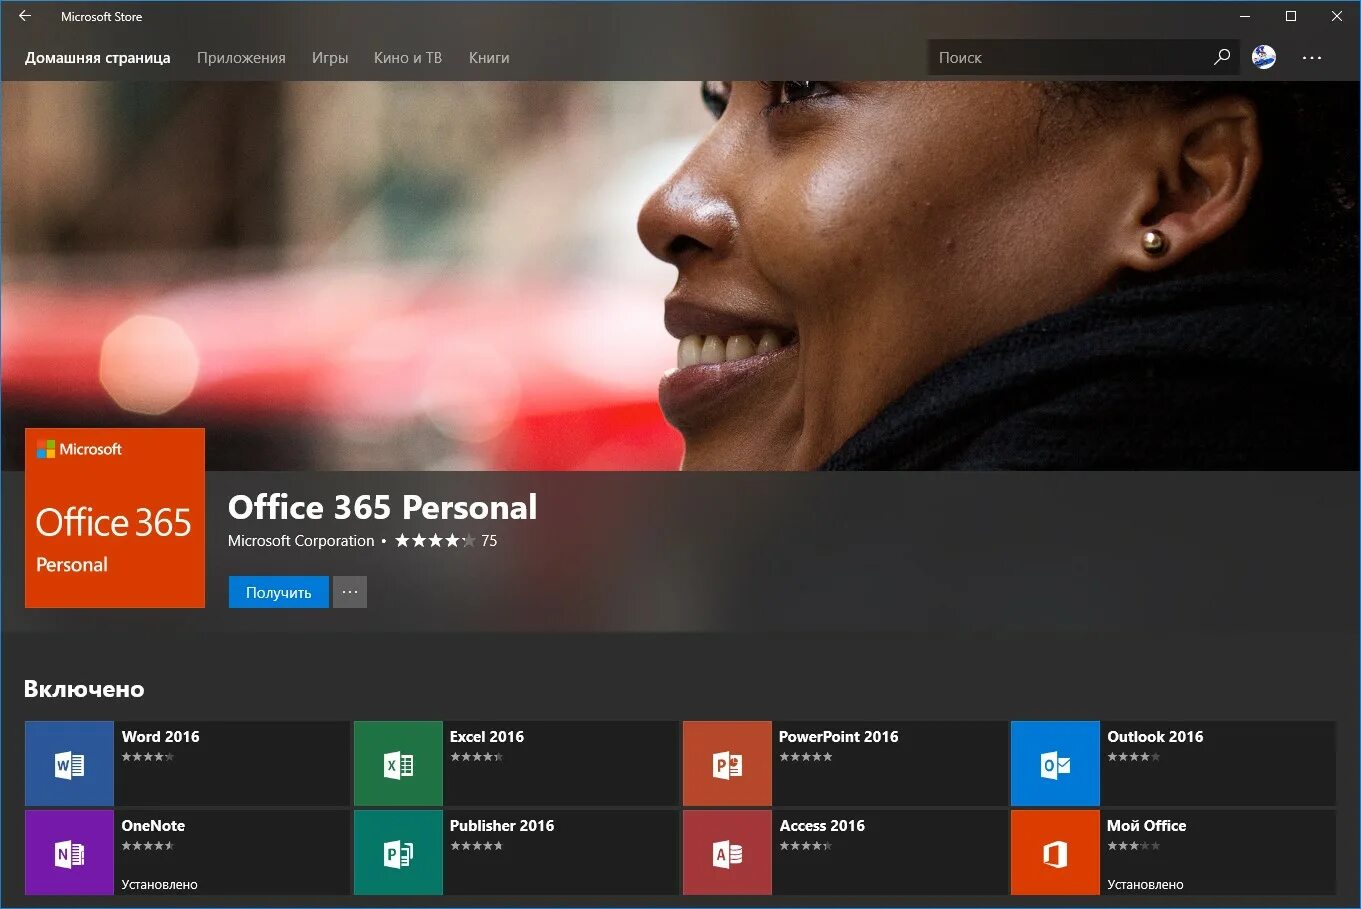This screenshot has height=909, width=1361.
Task: Click the Включено section heading
Action: (x=84, y=689)
